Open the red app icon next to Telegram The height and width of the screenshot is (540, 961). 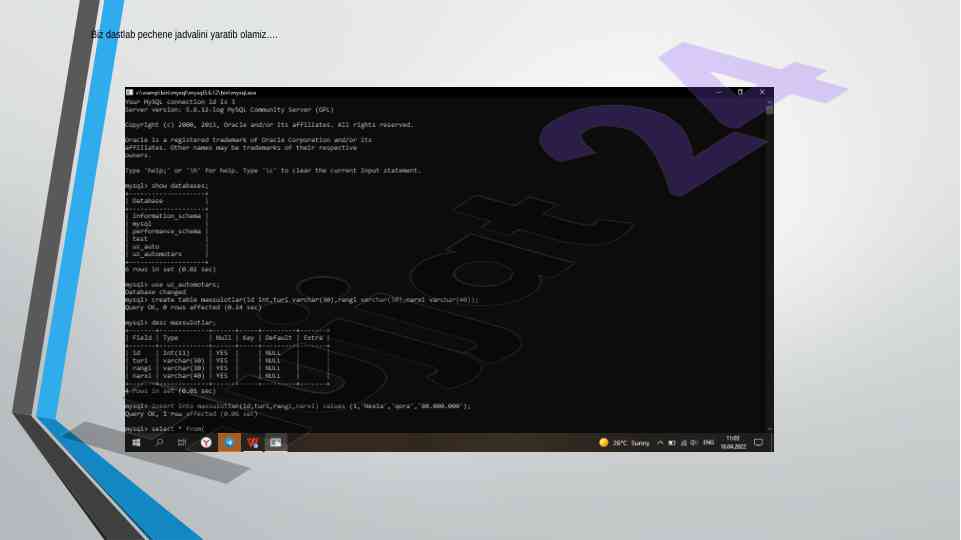[x=253, y=442]
